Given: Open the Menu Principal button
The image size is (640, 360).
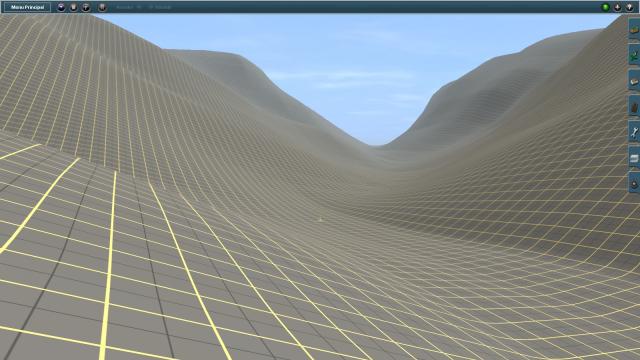Looking at the screenshot, I should tap(27, 7).
